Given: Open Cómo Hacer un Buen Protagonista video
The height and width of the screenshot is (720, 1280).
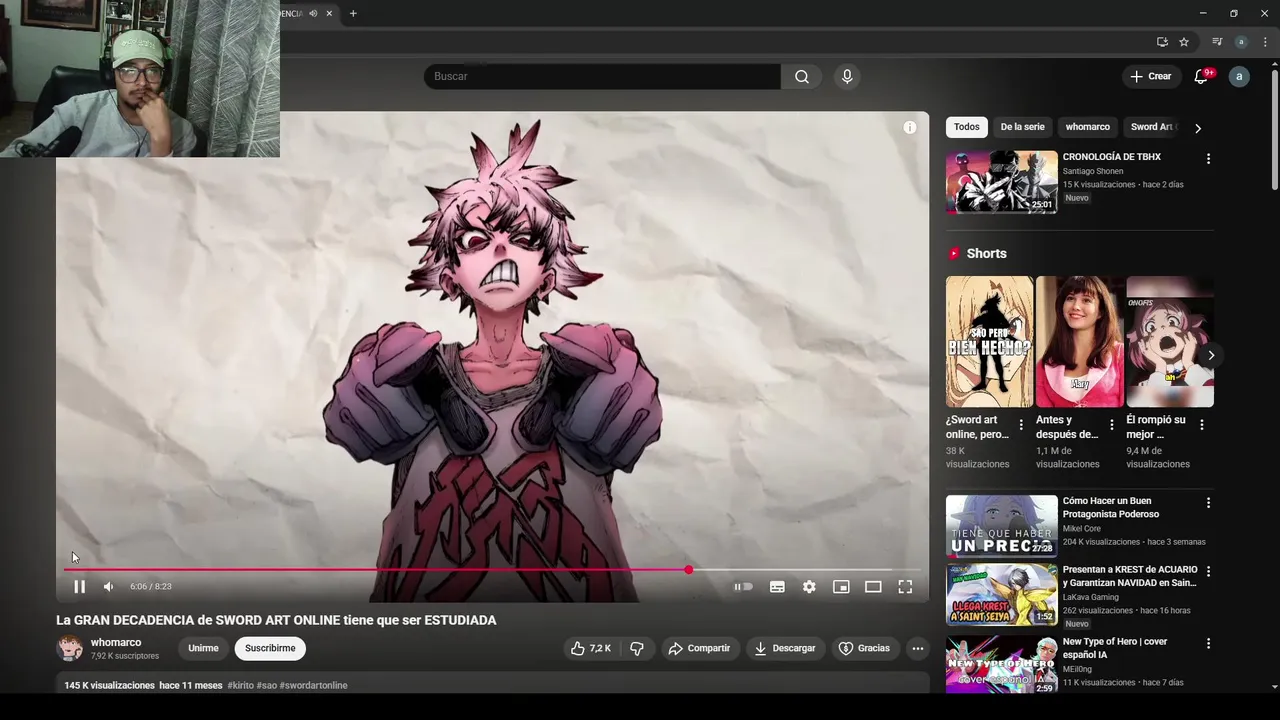Looking at the screenshot, I should [1001, 526].
